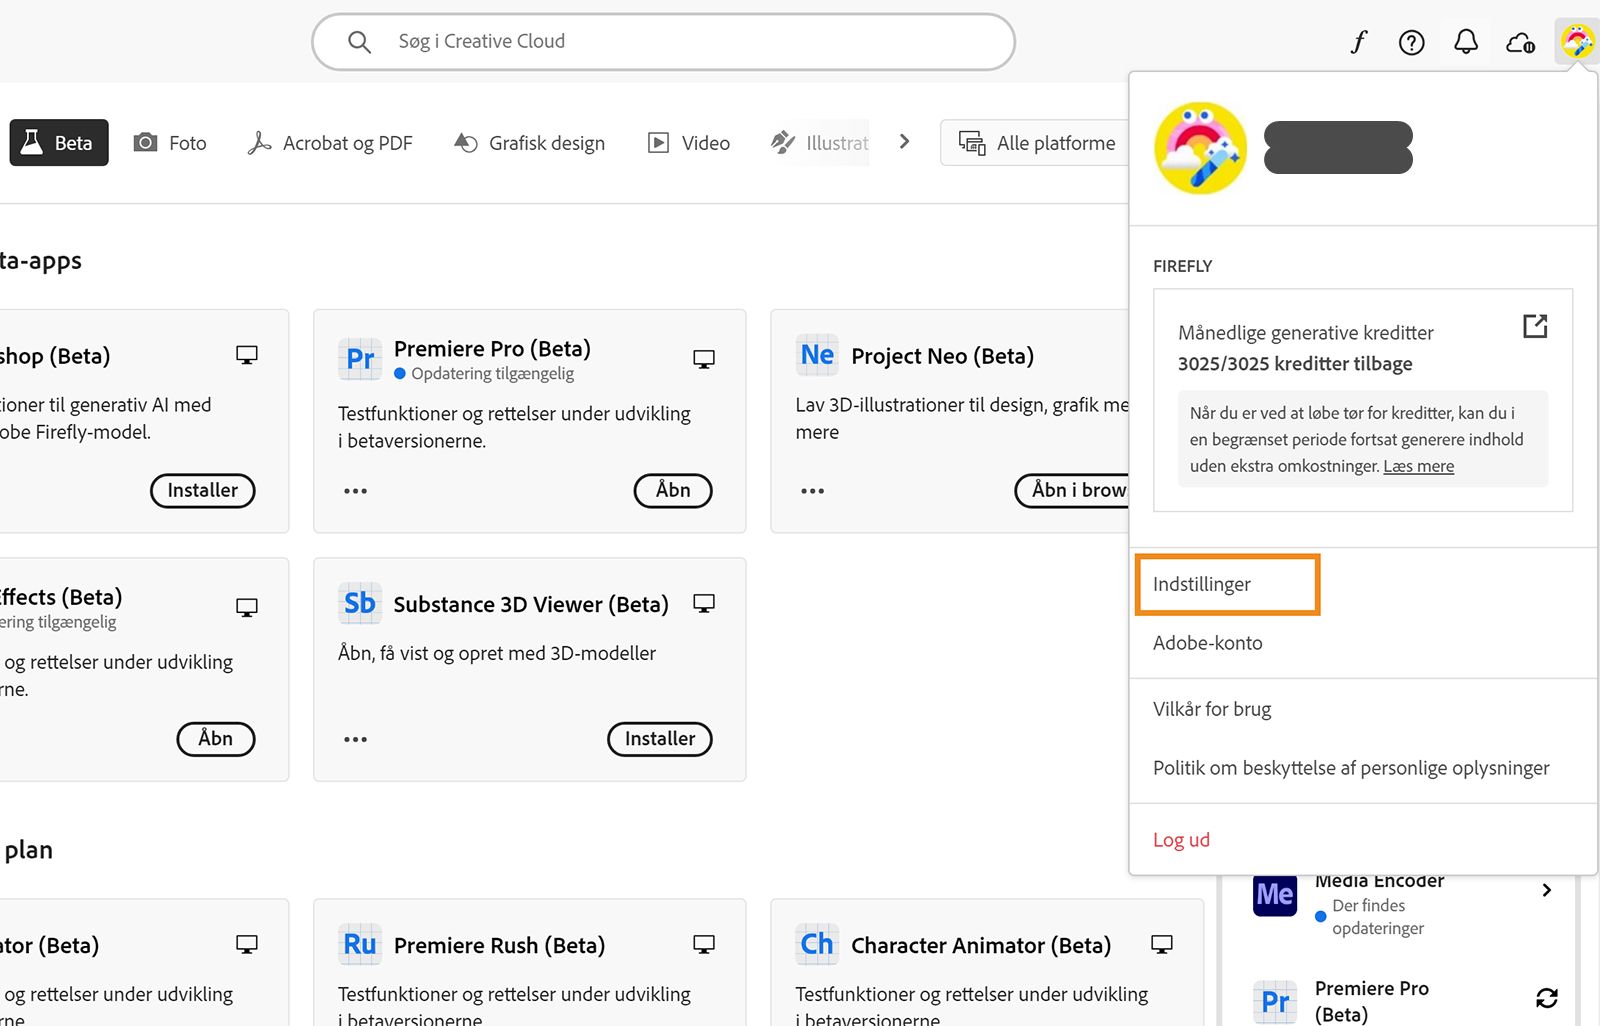Select the Beta category tab
The width and height of the screenshot is (1600, 1026).
click(x=59, y=143)
